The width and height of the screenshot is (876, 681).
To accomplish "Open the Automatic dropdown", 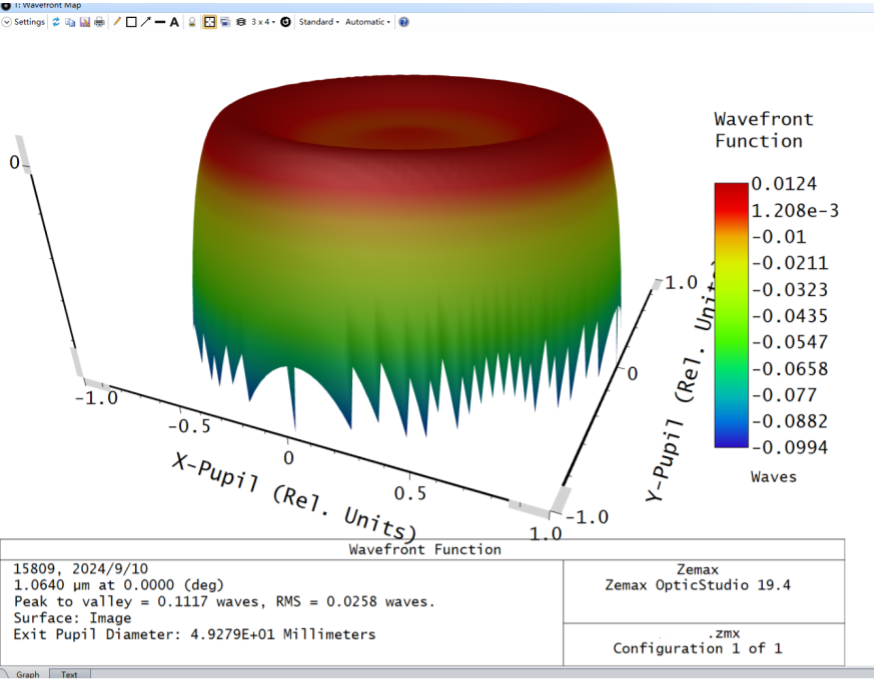I will (368, 22).
